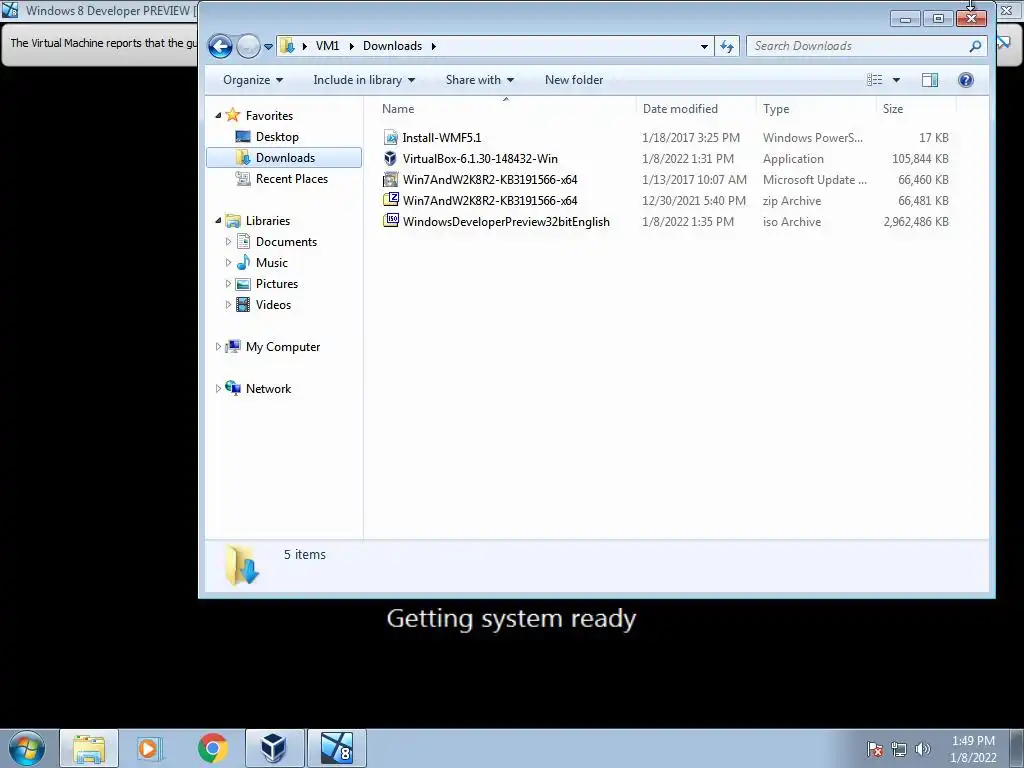Select the WindowsDeveloperPreview32bitEnglish iso icon
Screen dimensions: 1024x768
391,221
